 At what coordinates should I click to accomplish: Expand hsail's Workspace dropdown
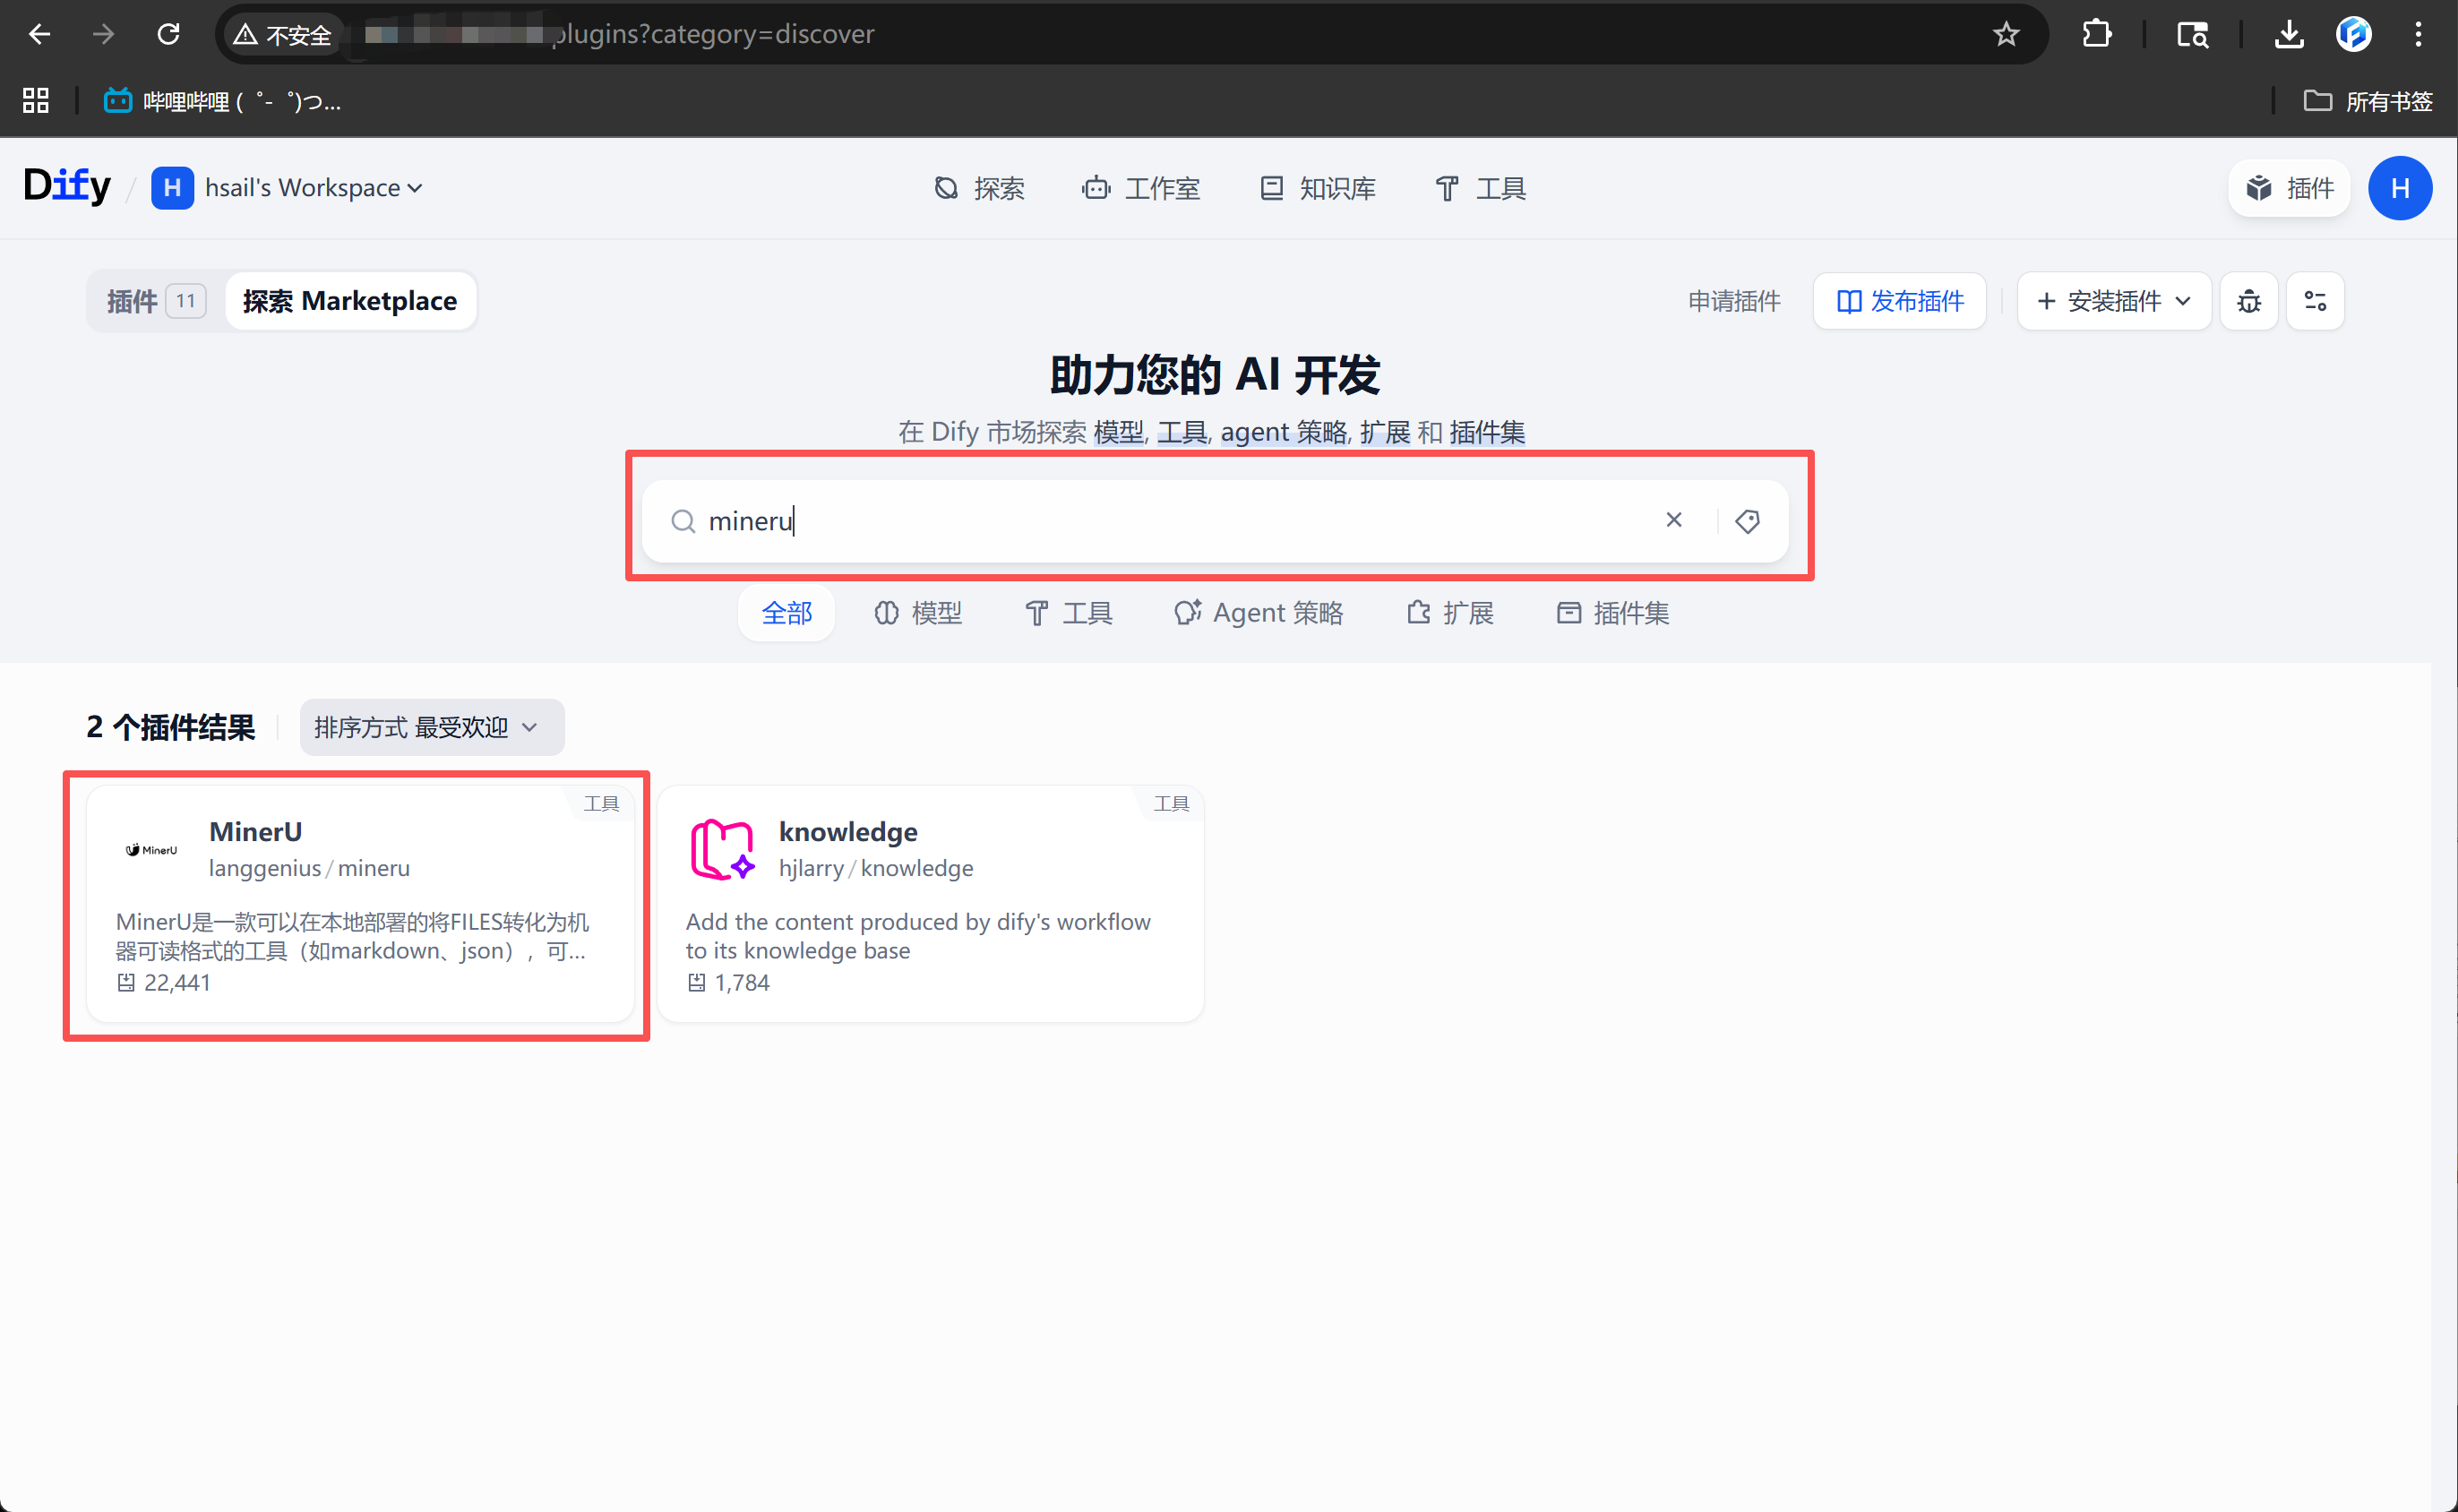pyautogui.click(x=288, y=188)
